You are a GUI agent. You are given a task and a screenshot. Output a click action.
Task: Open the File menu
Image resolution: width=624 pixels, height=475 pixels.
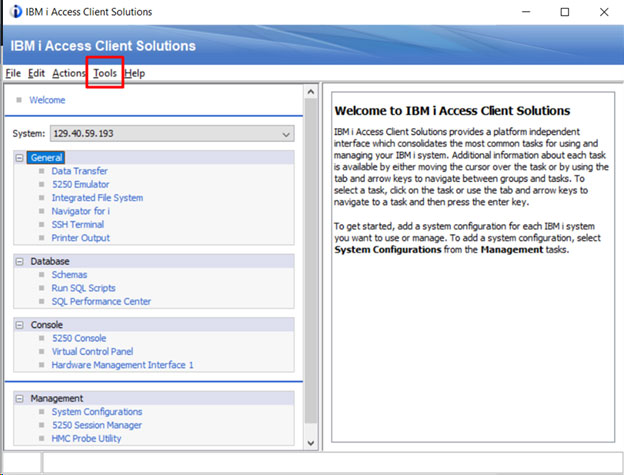pos(13,73)
